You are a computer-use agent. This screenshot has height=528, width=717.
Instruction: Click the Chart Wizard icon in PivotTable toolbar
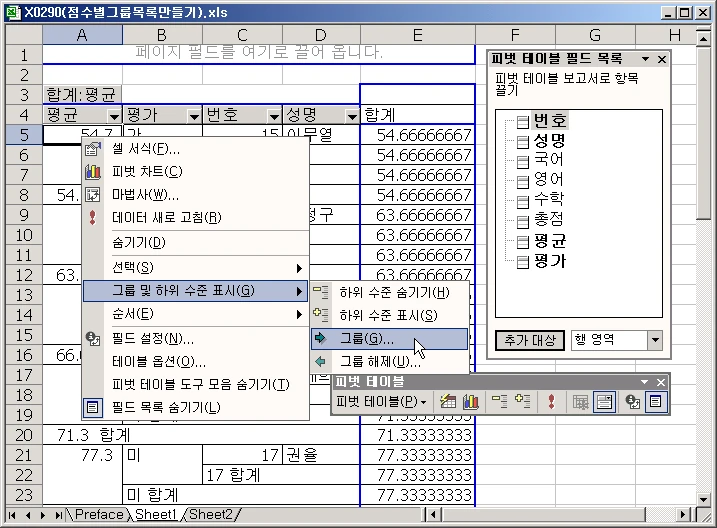click(x=471, y=402)
